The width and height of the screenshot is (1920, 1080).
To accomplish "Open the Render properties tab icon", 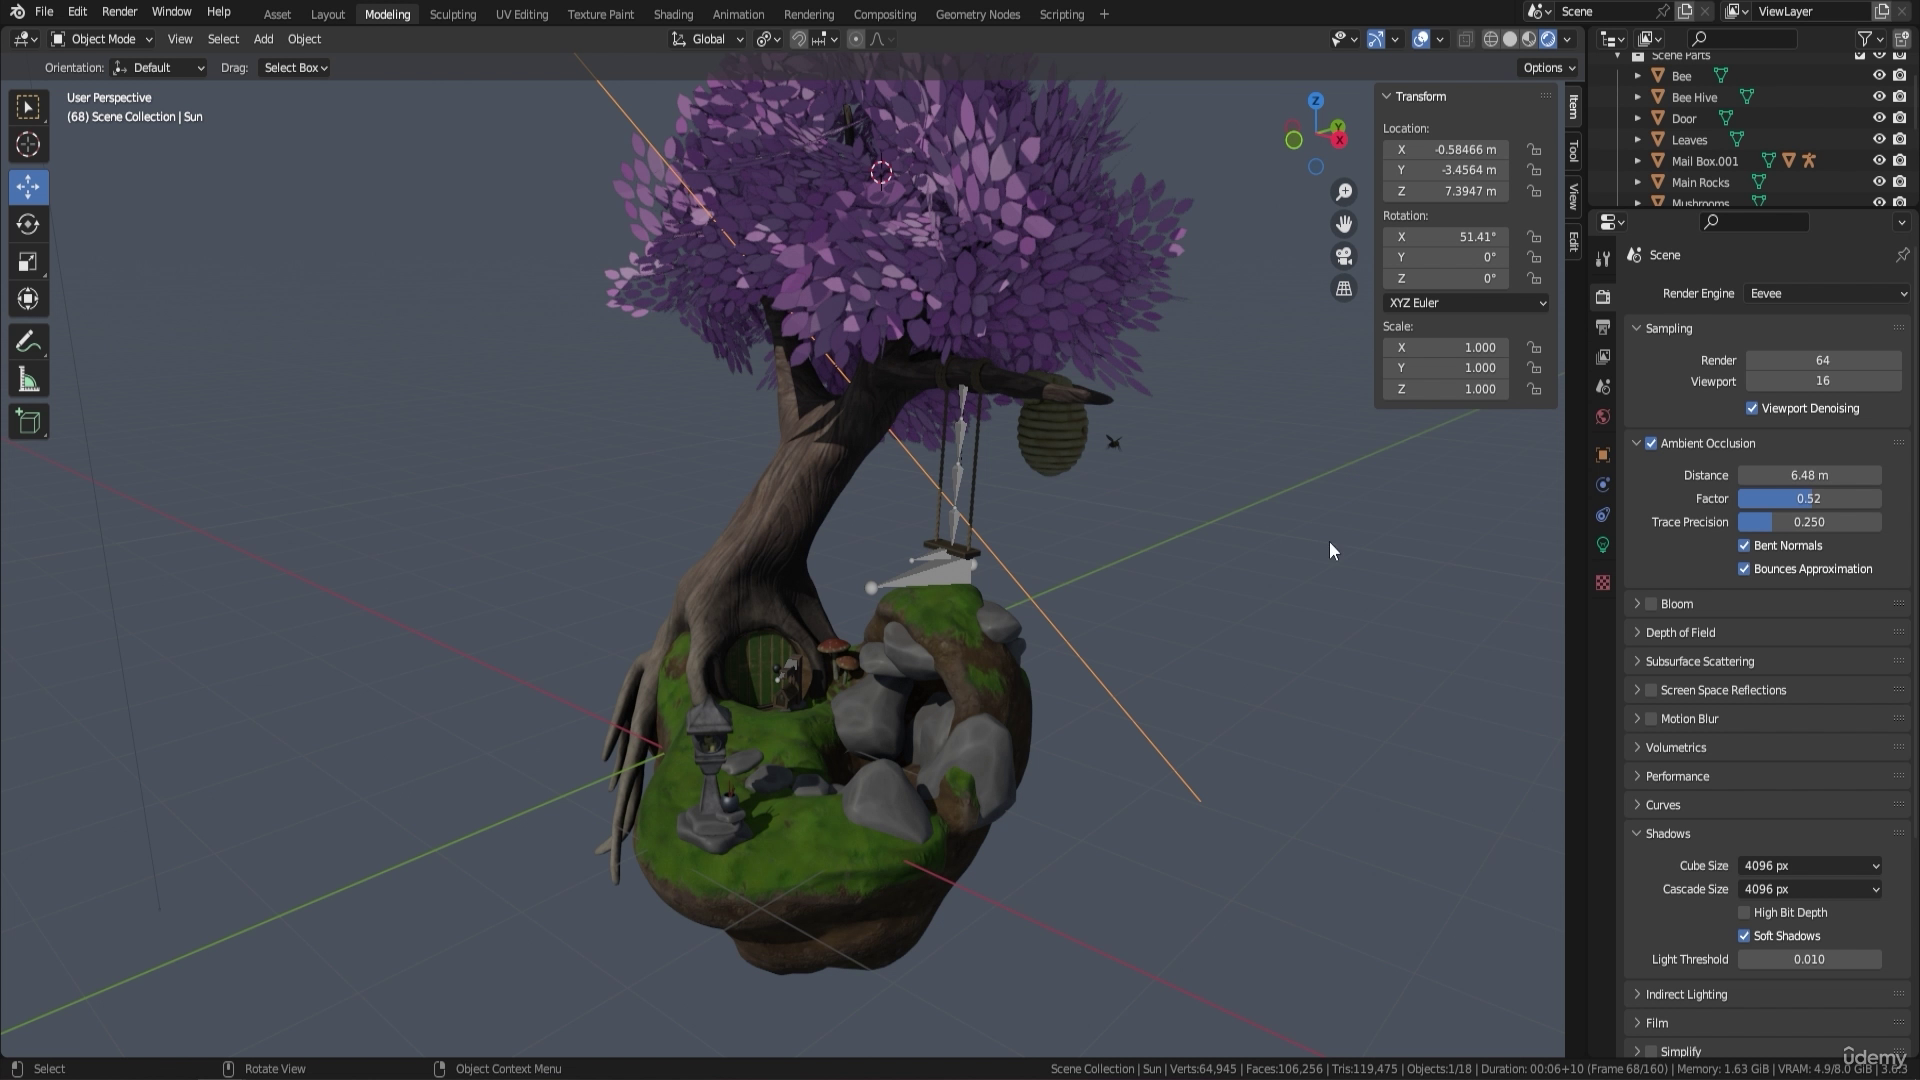I will coord(1603,297).
